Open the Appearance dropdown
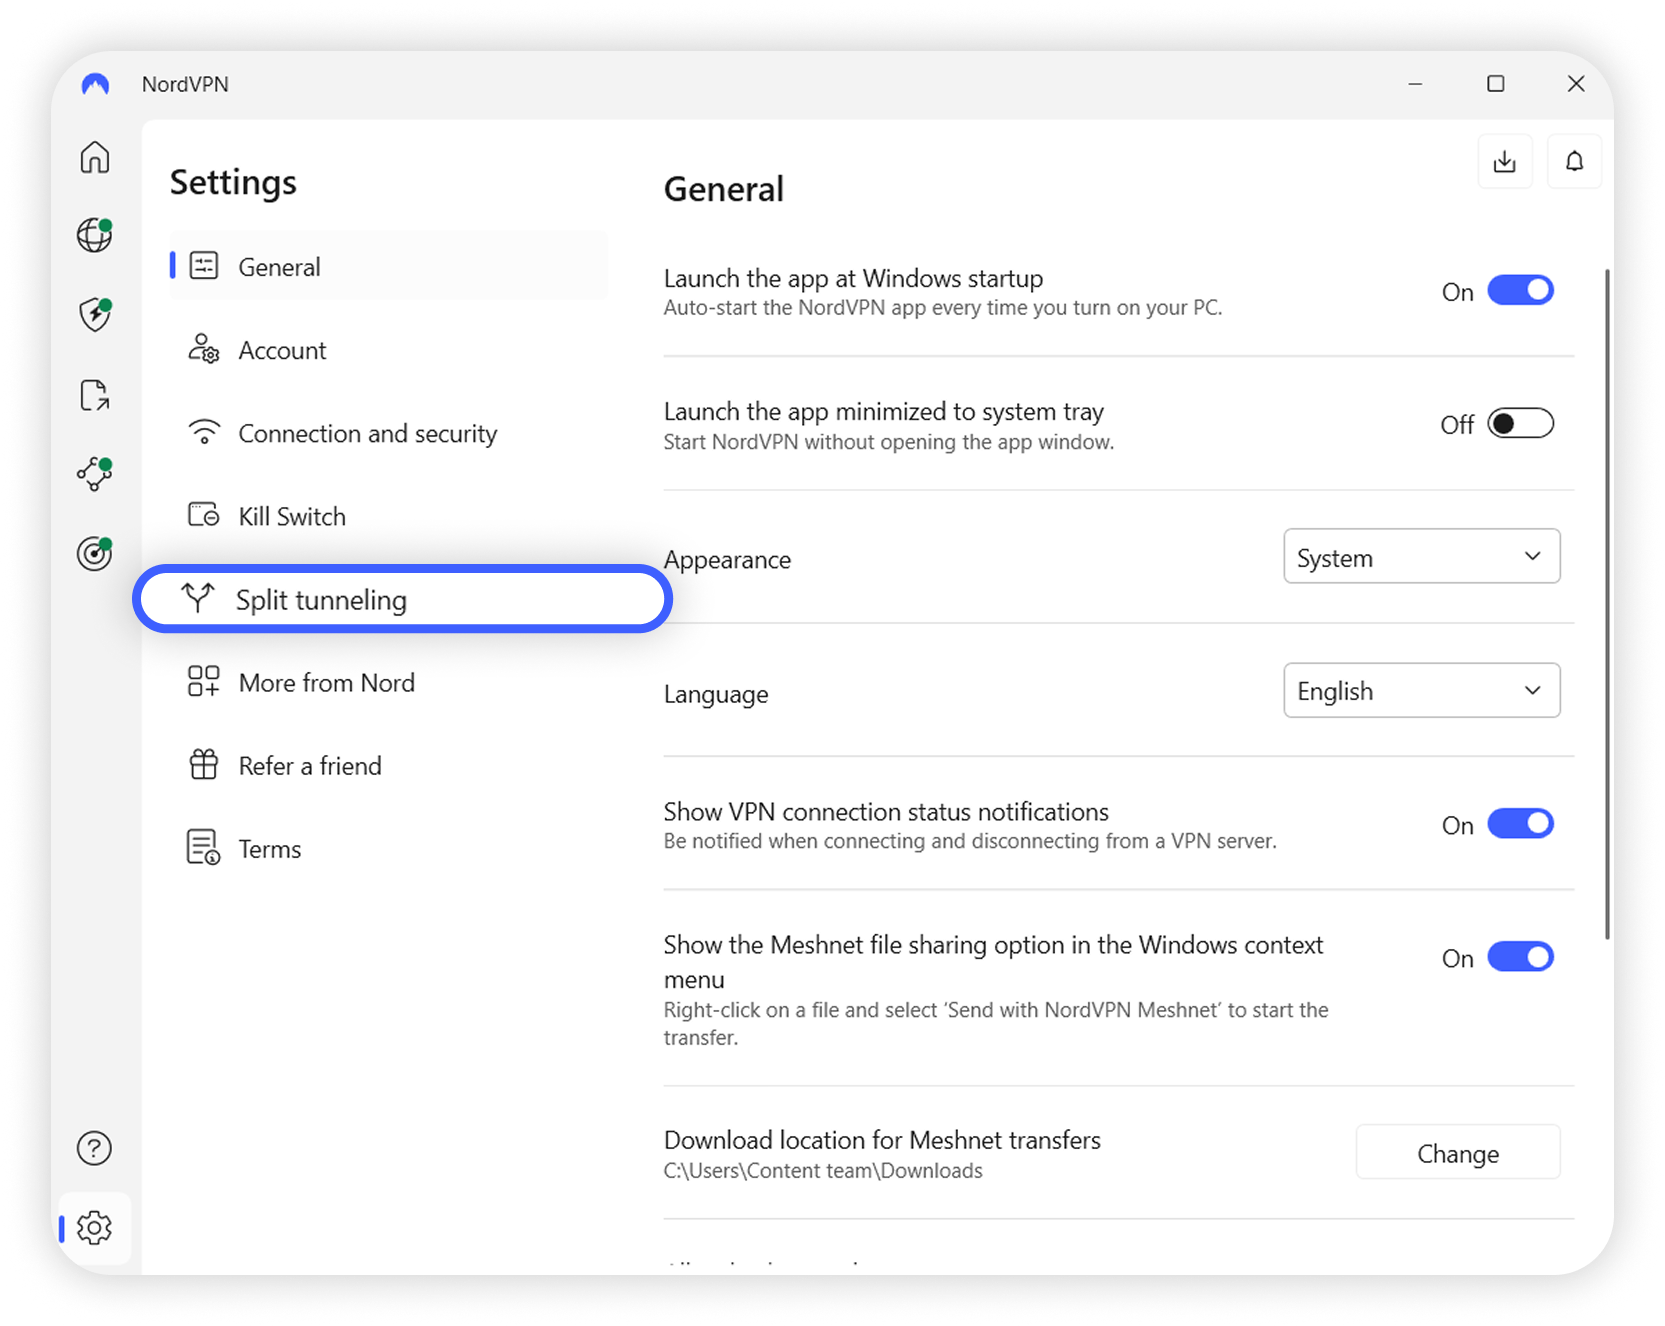 click(1421, 556)
